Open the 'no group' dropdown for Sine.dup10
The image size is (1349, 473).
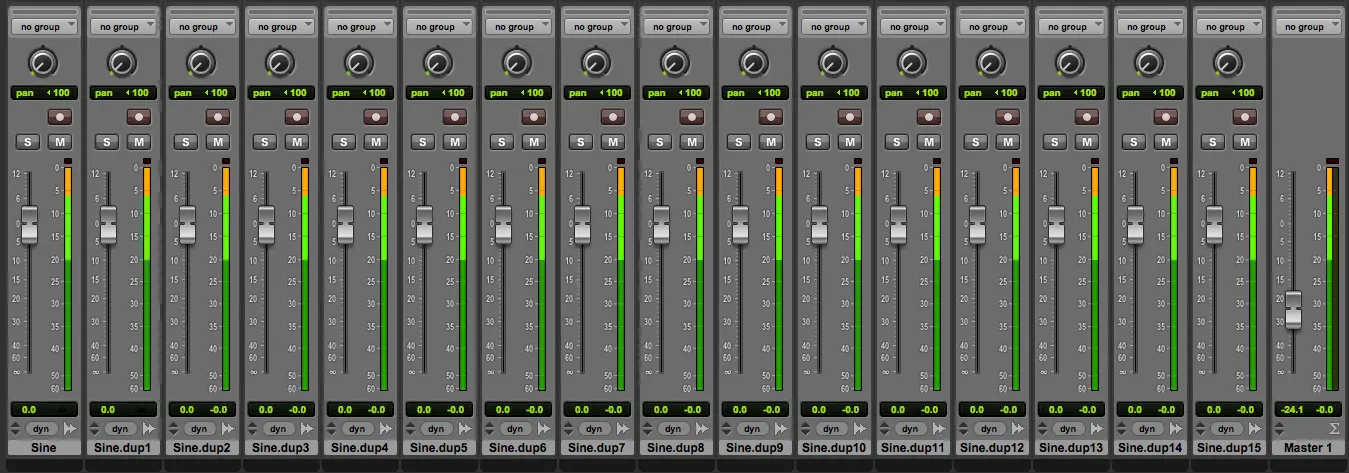pyautogui.click(x=833, y=27)
